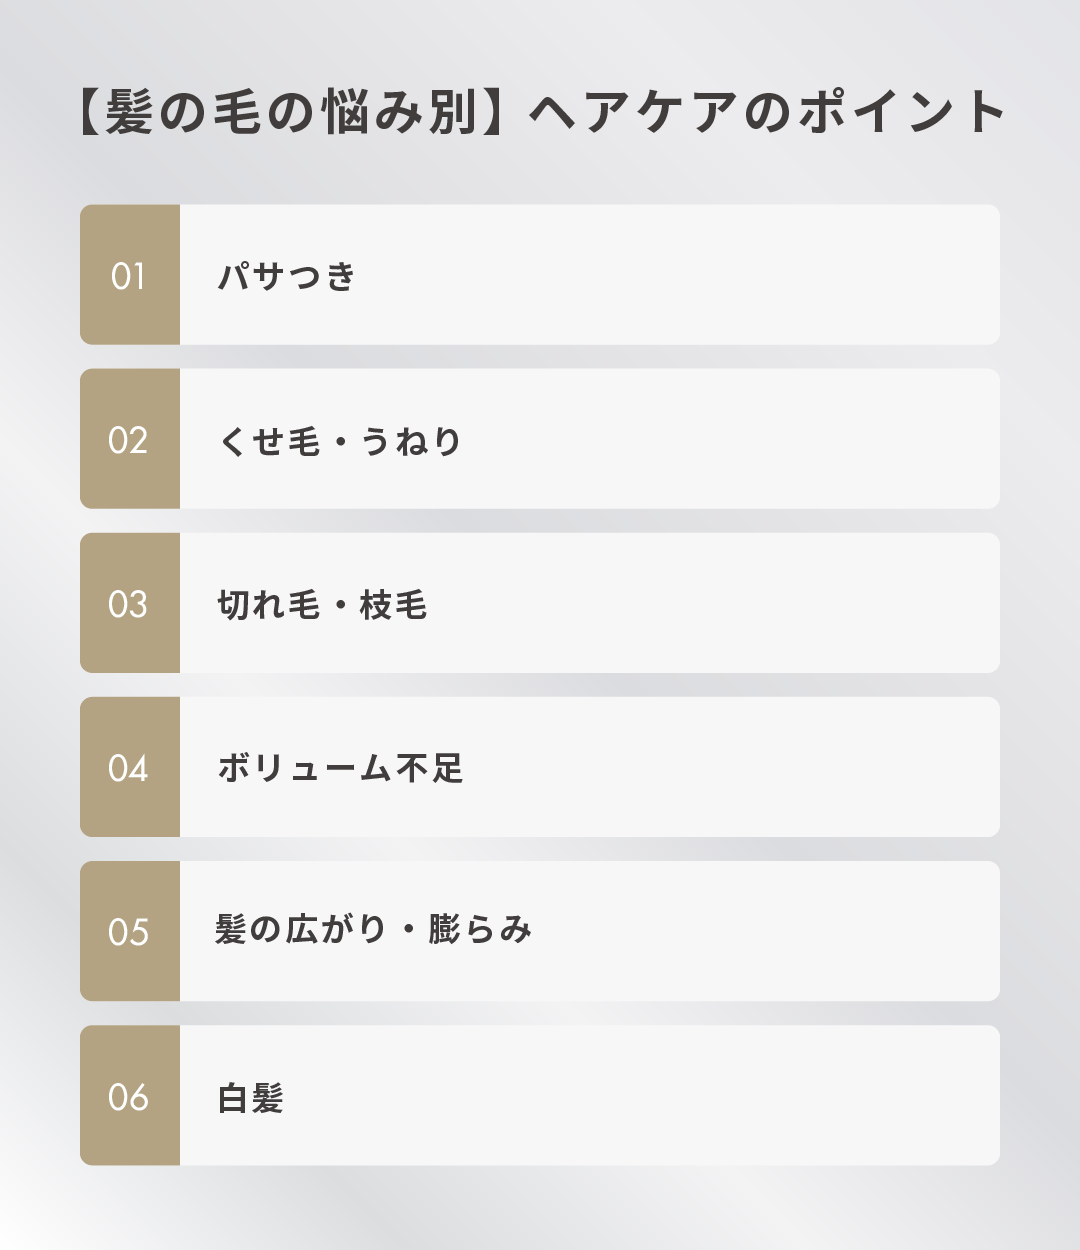Screen dimensions: 1080x1250
Task: Click the 04 number badge
Action: pos(129,767)
